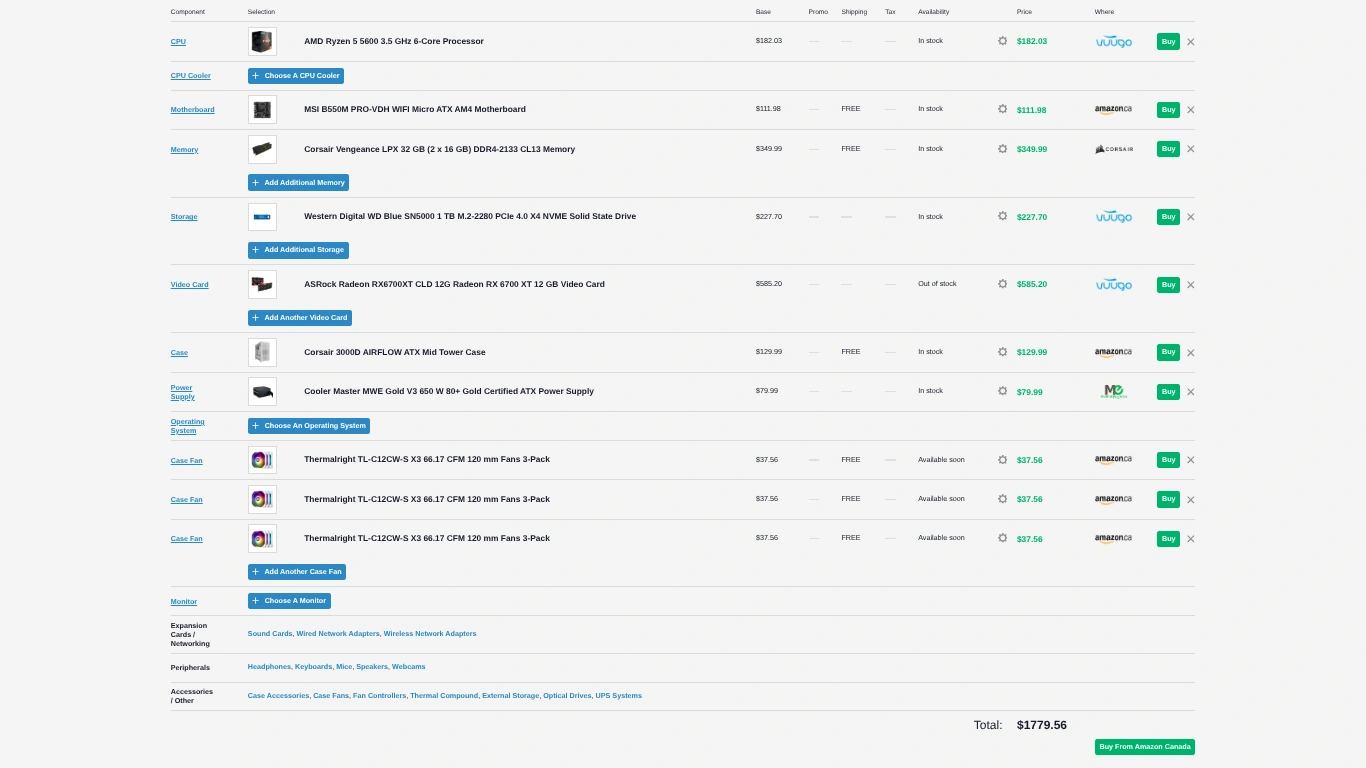Click Amazon.ca logo on Corsair 3000D case row

1113,352
